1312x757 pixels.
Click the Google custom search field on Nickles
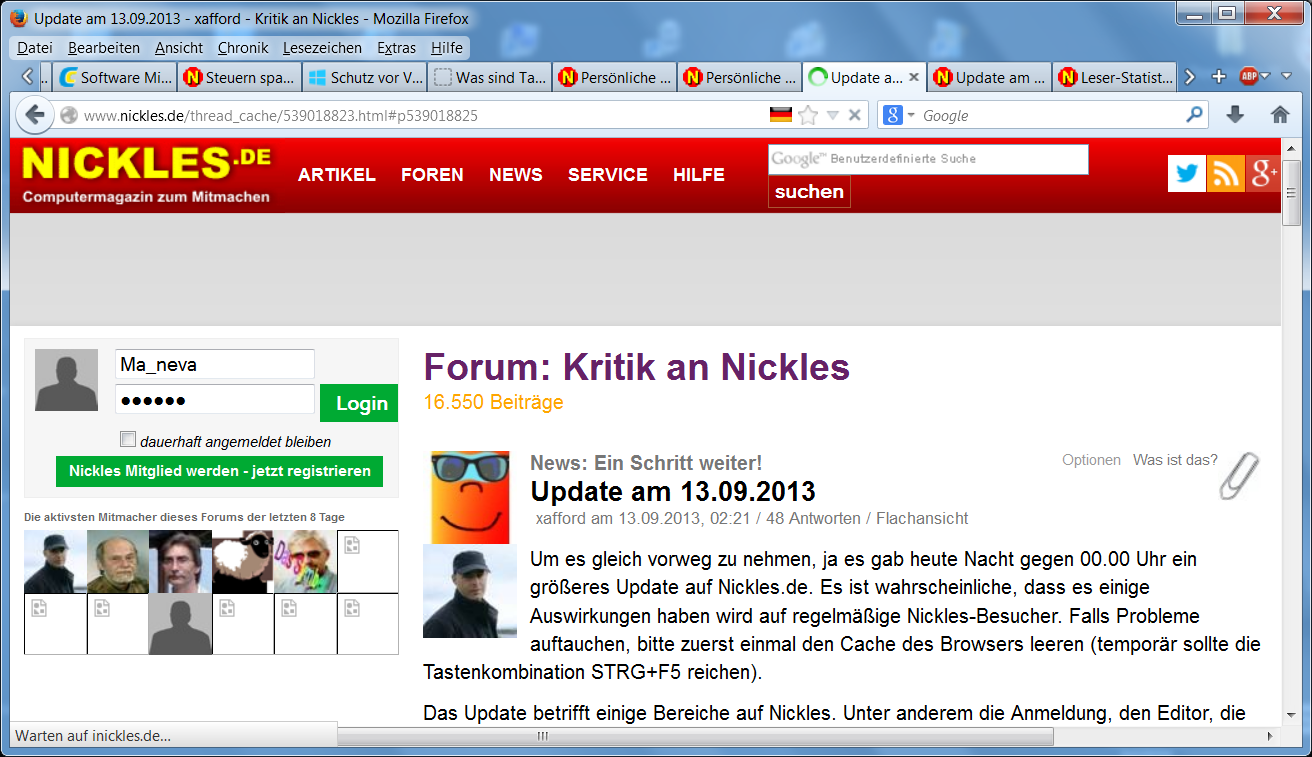[928, 159]
